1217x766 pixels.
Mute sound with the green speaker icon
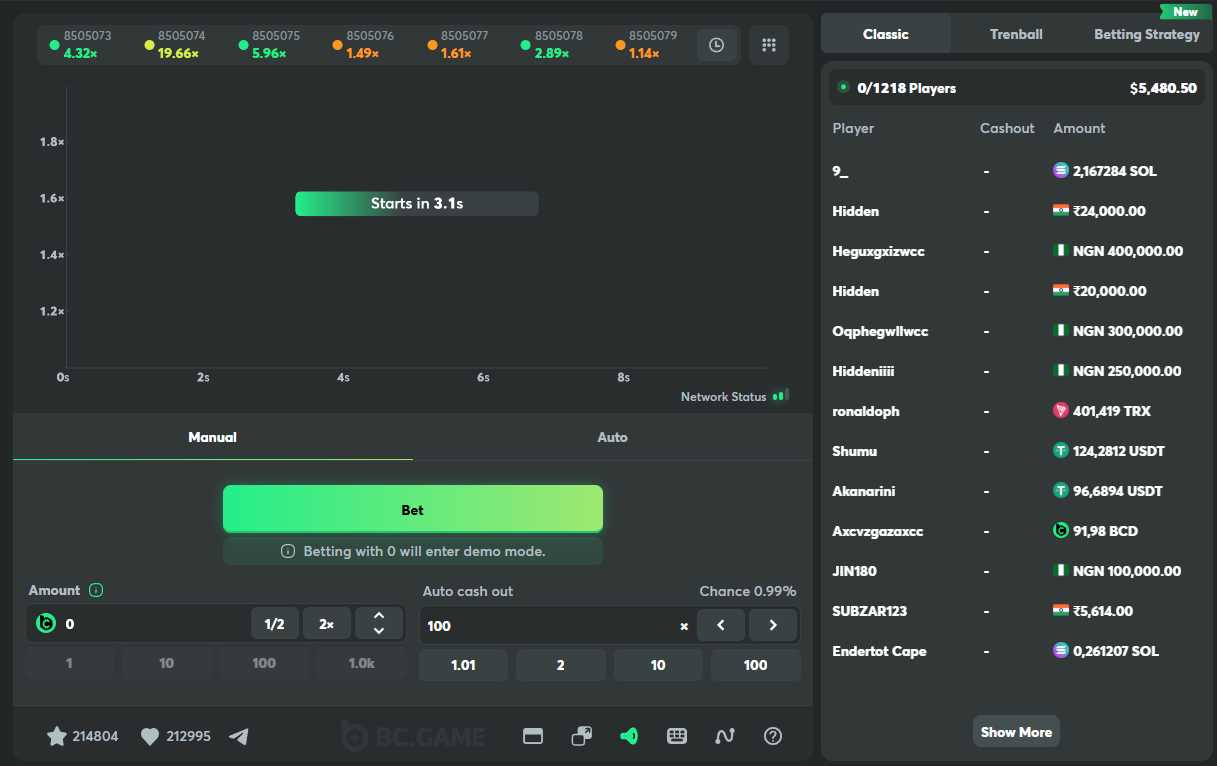point(629,736)
